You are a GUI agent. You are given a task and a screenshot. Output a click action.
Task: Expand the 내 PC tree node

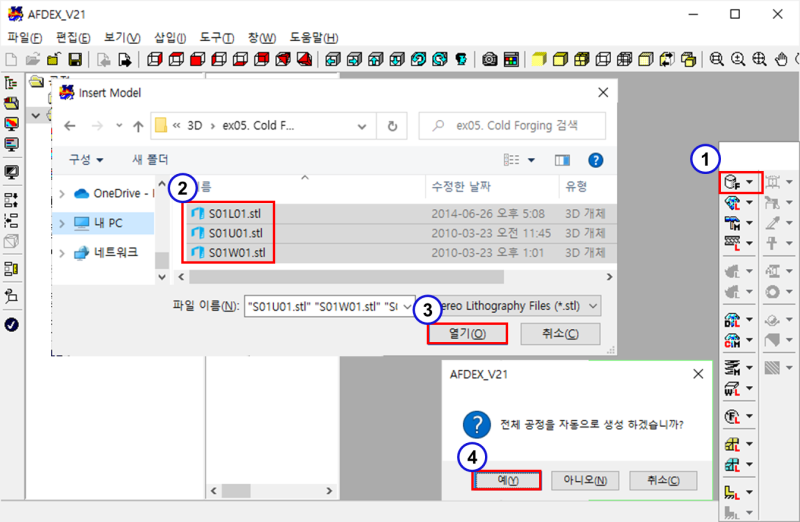point(62,223)
